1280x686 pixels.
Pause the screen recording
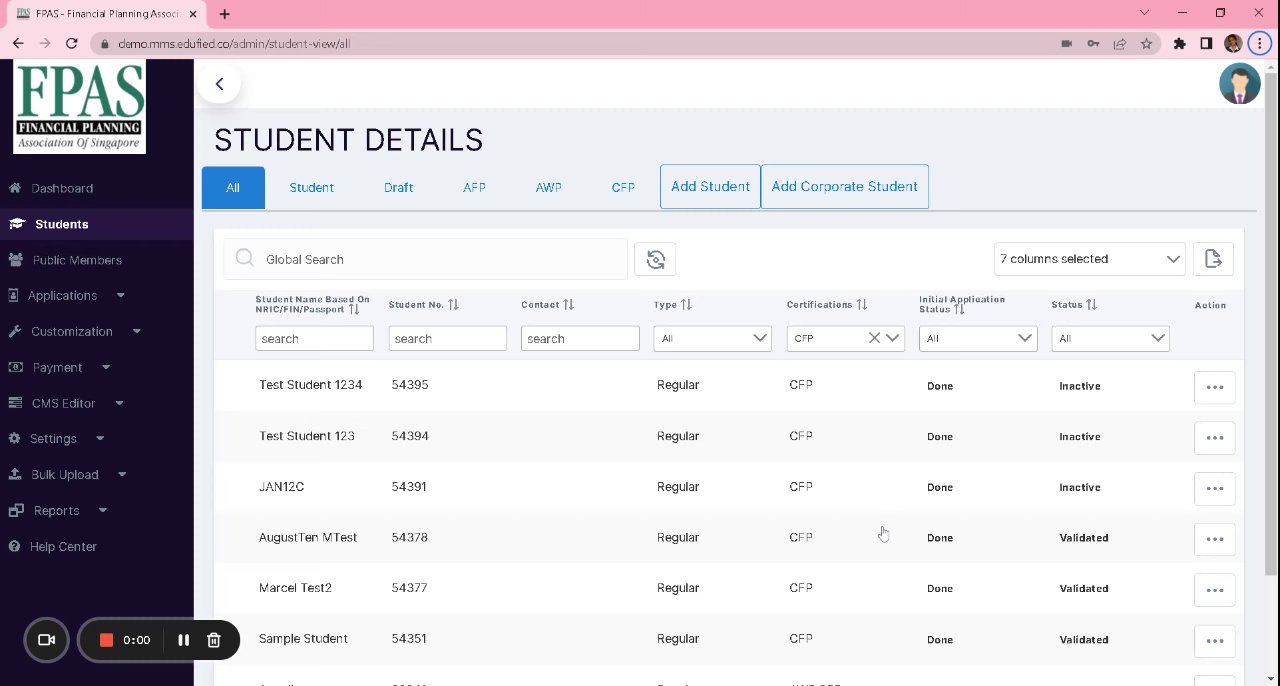pyautogui.click(x=184, y=640)
